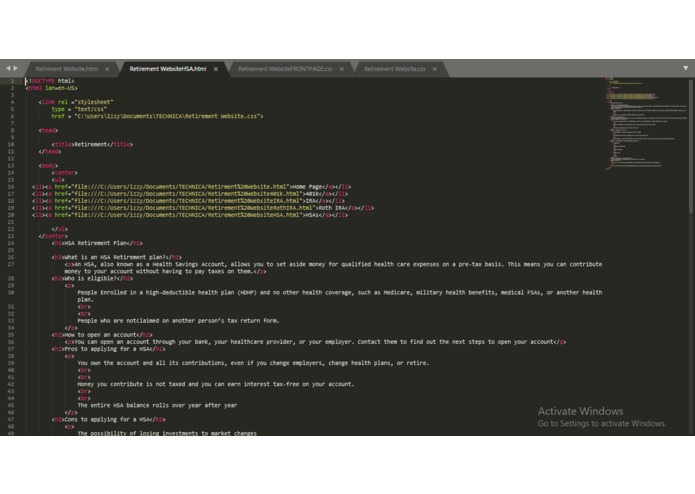Click the People who are notclaimed line
Image resolution: width=695 pixels, height=494 pixels.
[178, 321]
